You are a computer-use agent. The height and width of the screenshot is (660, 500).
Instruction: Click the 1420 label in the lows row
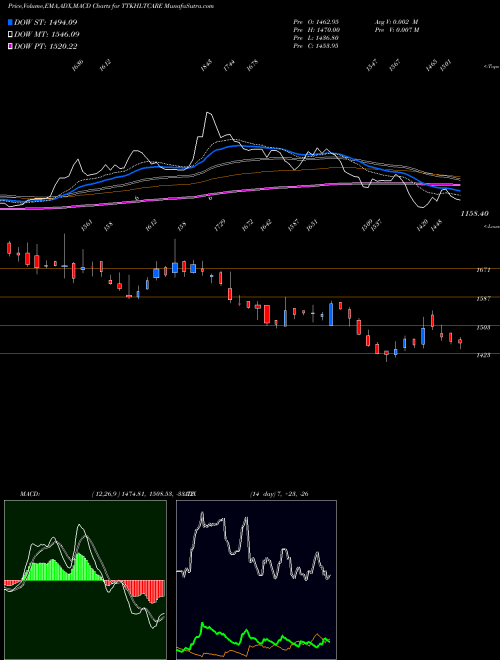click(423, 225)
